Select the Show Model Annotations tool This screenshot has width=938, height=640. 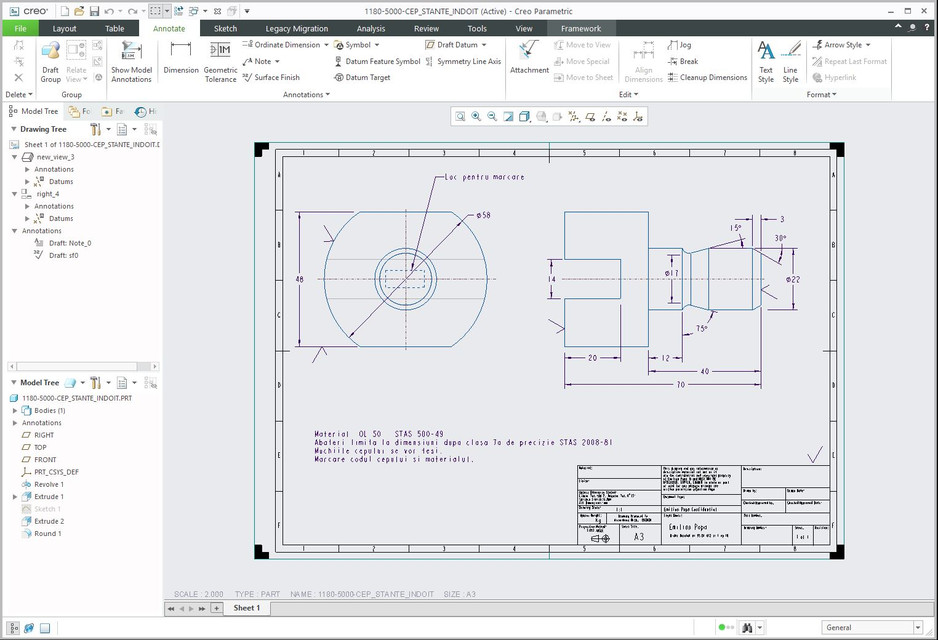pyautogui.click(x=131, y=63)
